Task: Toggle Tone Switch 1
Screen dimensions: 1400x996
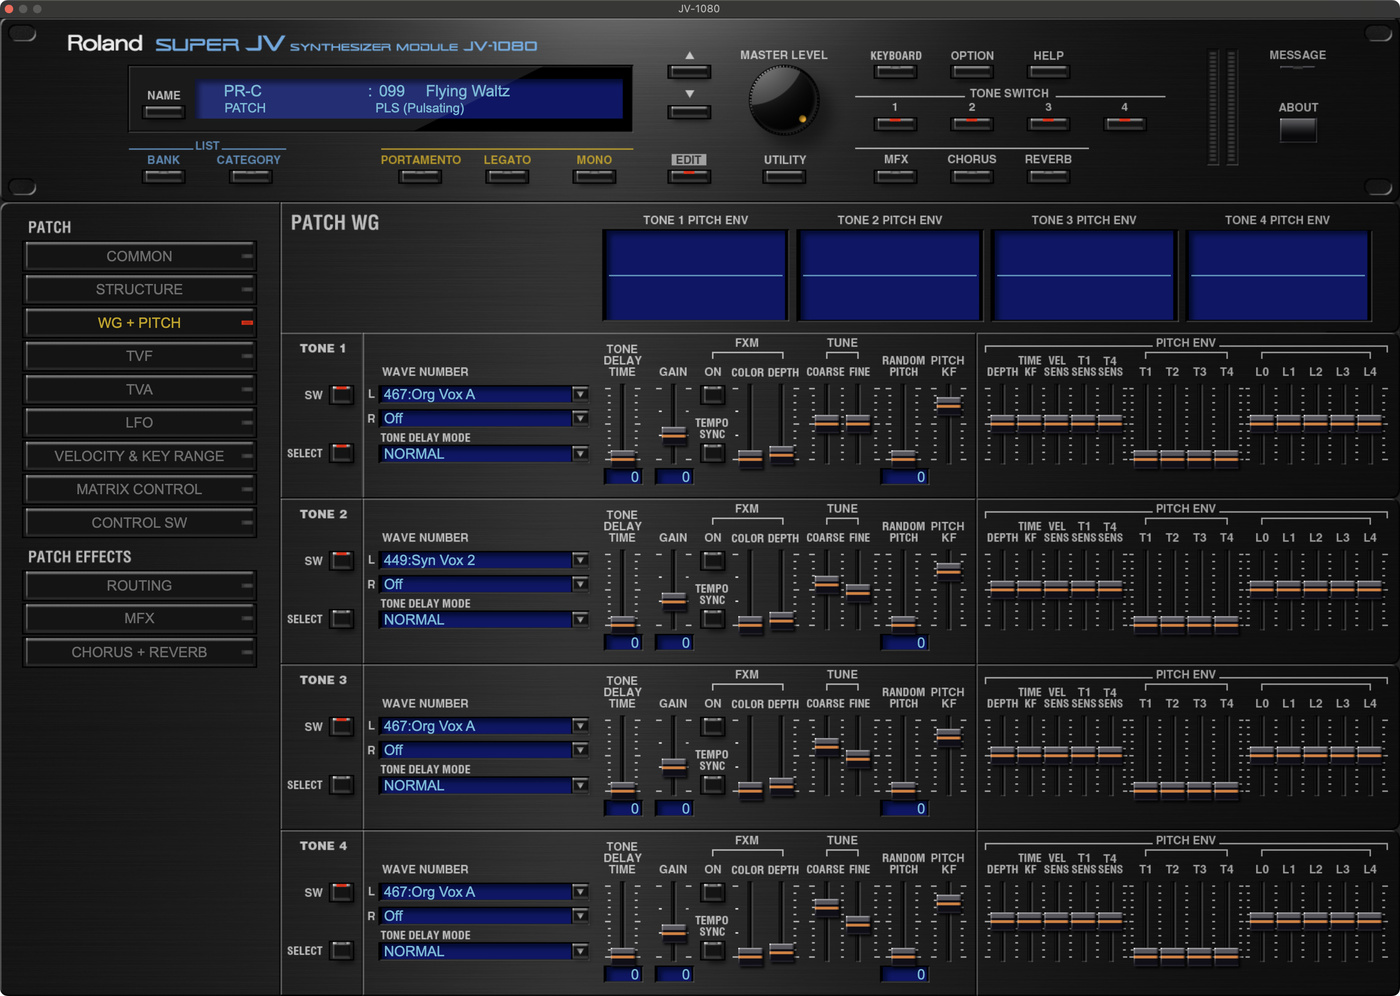Action: [895, 124]
